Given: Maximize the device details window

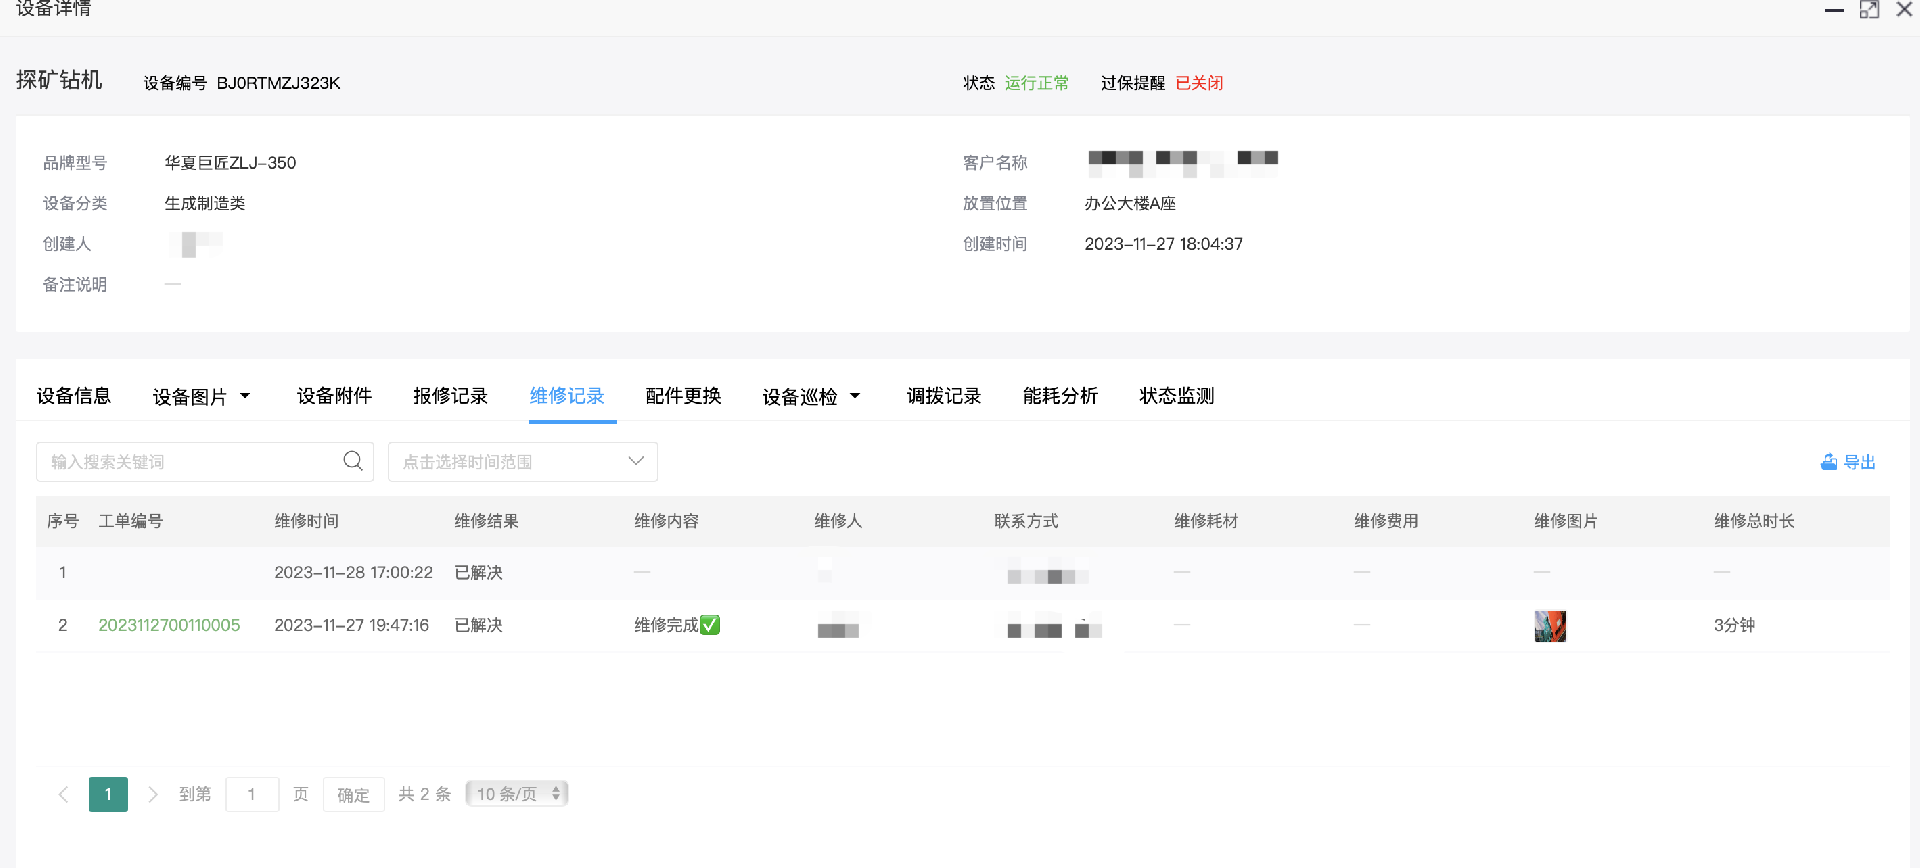Looking at the screenshot, I should [x=1869, y=10].
